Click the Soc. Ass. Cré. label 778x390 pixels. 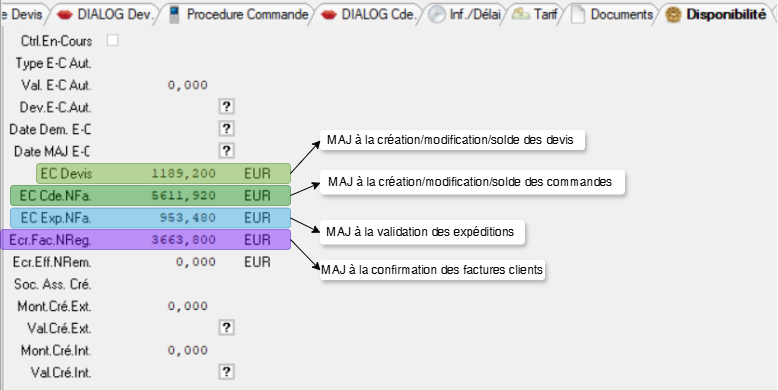(53, 284)
